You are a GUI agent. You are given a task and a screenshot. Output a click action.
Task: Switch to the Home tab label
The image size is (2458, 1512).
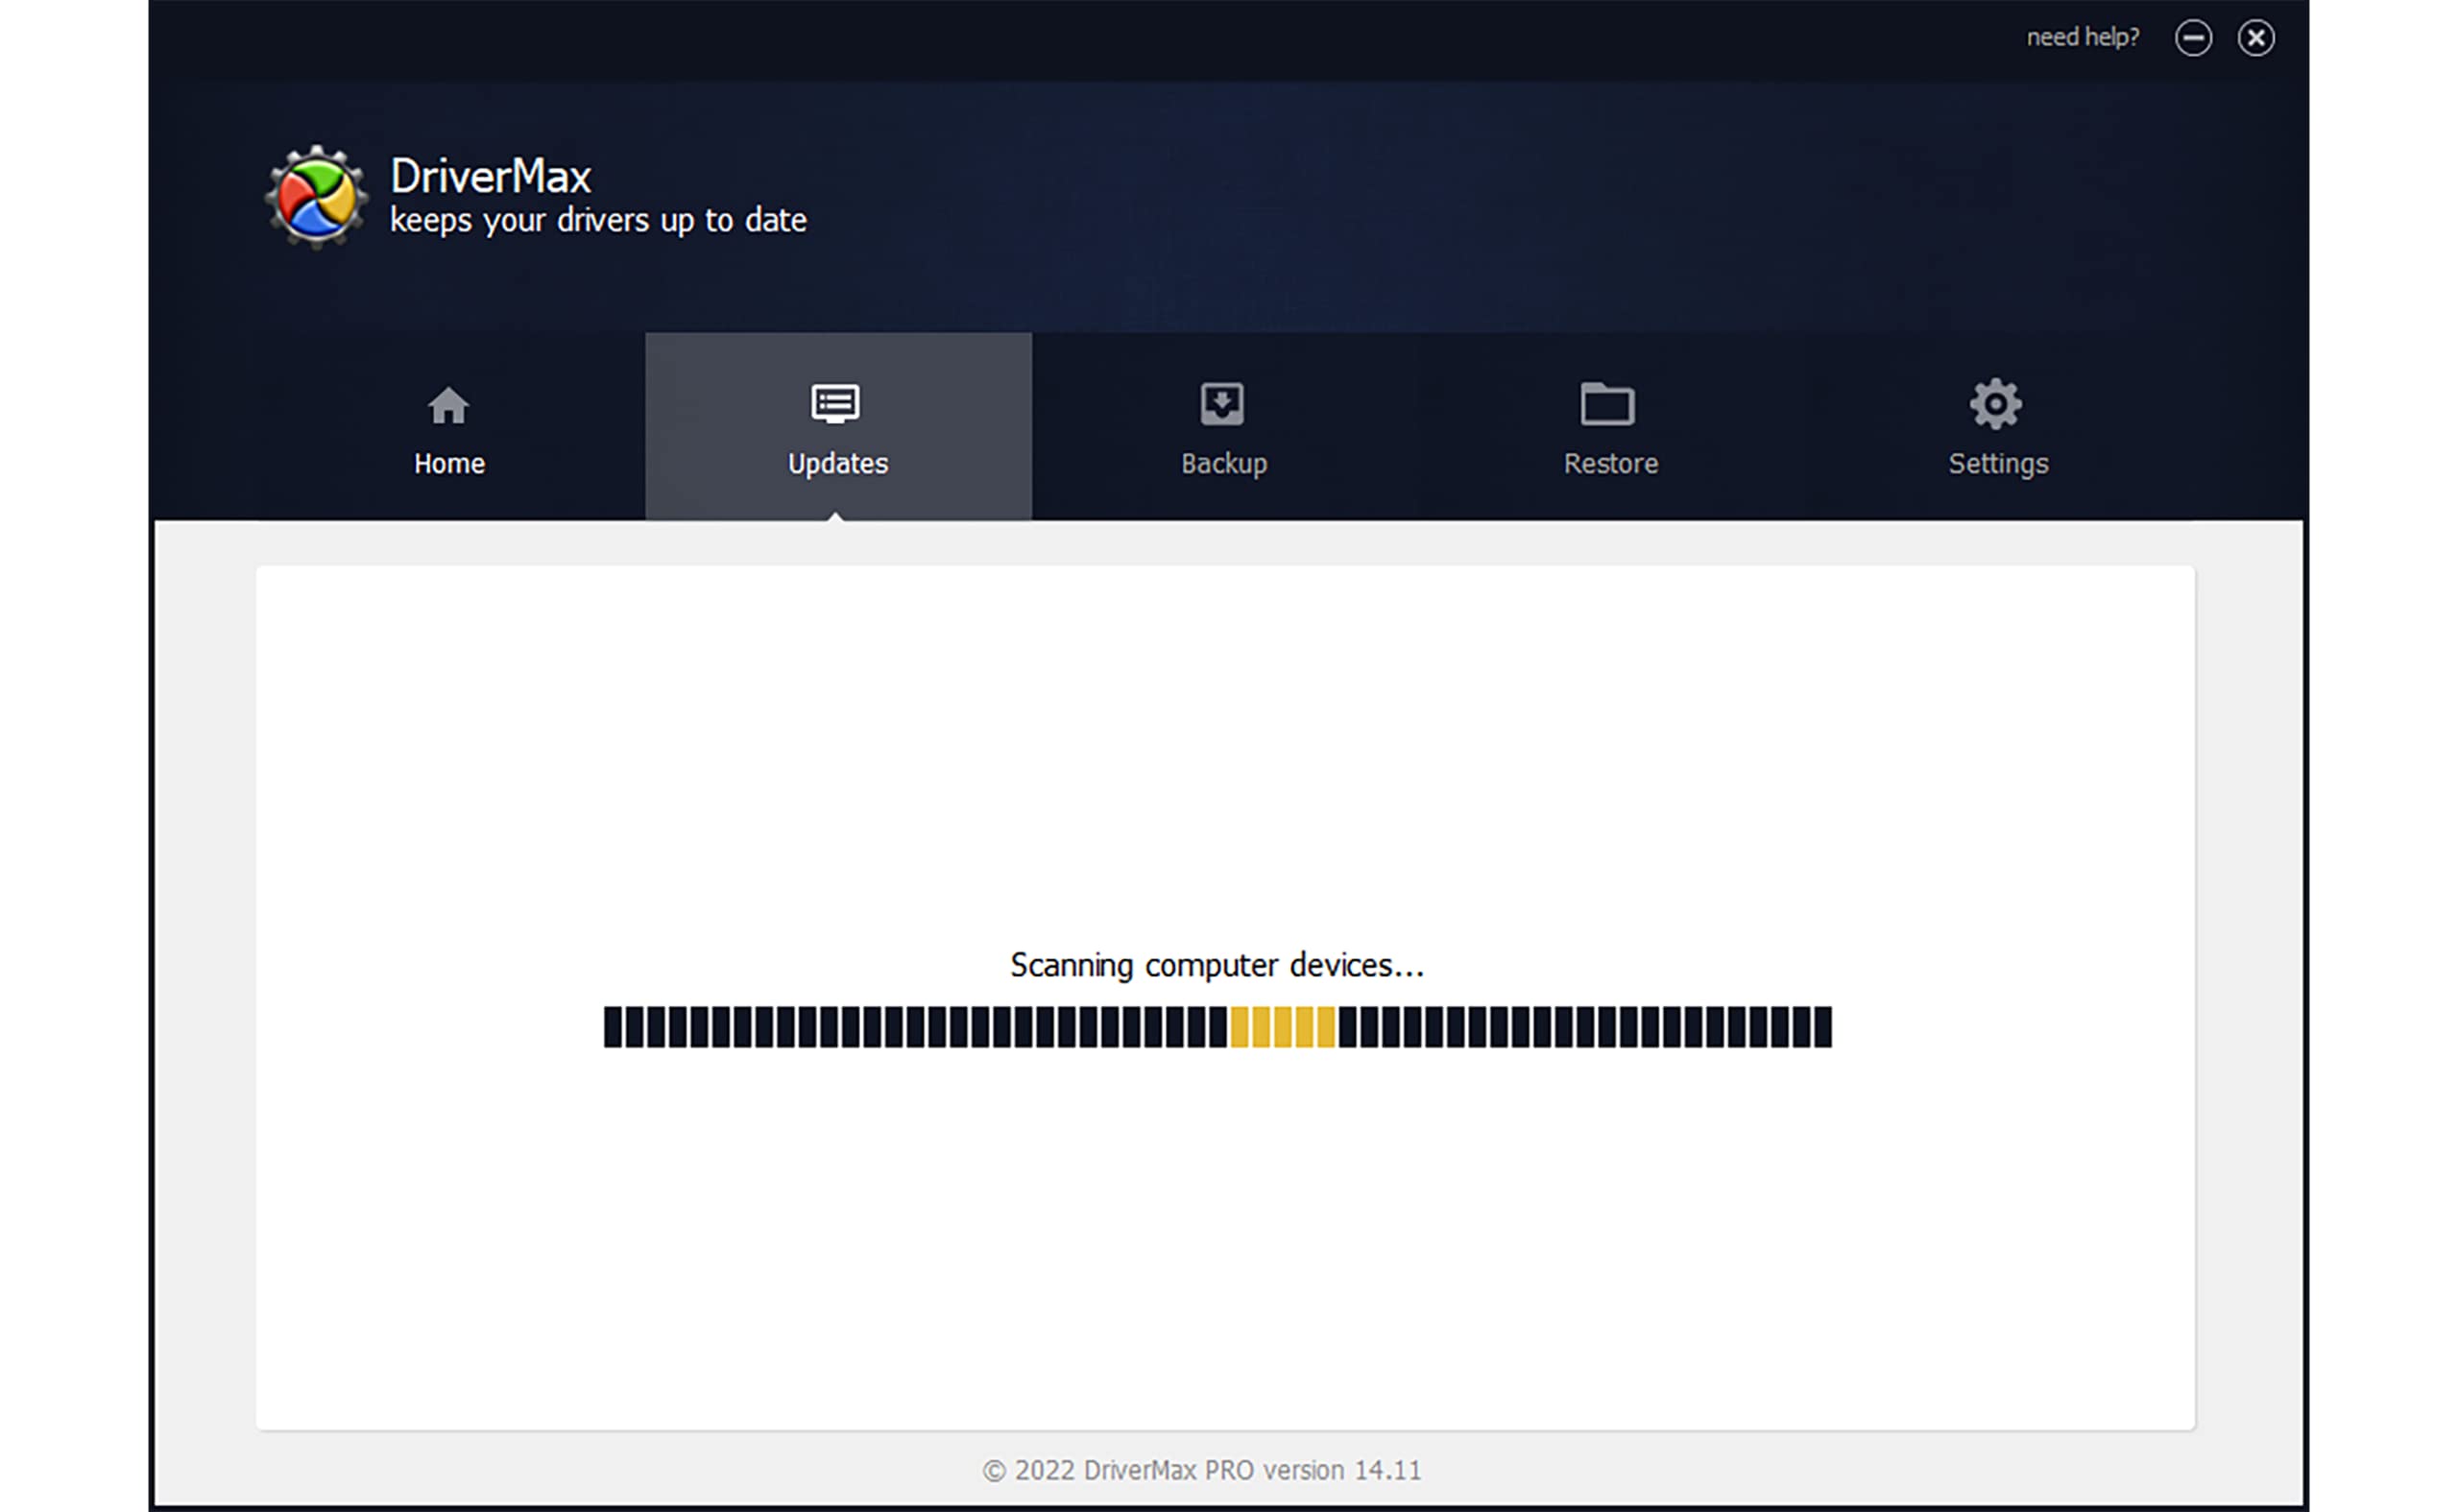click(449, 464)
